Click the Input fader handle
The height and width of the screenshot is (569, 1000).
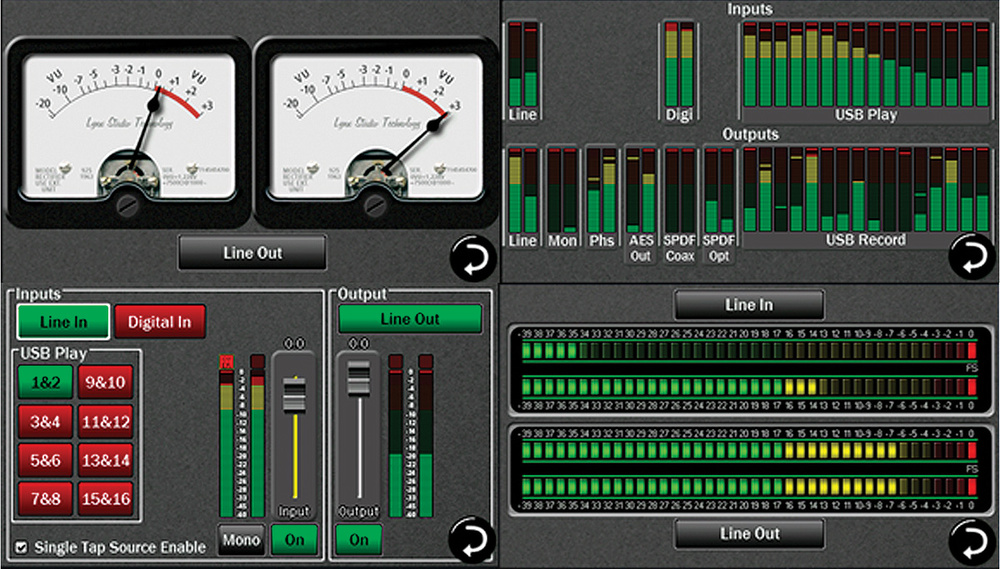[293, 395]
